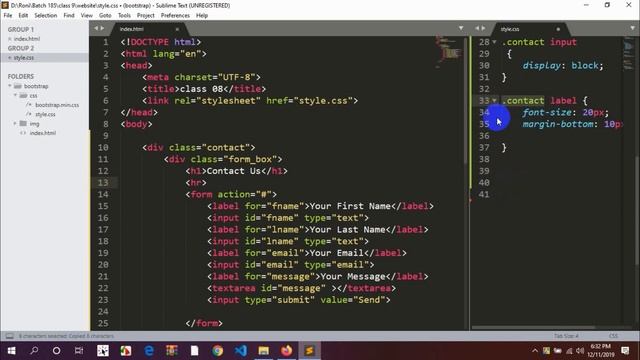640x360 pixels.
Task: Go to next tab in right pane
Action: tap(483, 28)
